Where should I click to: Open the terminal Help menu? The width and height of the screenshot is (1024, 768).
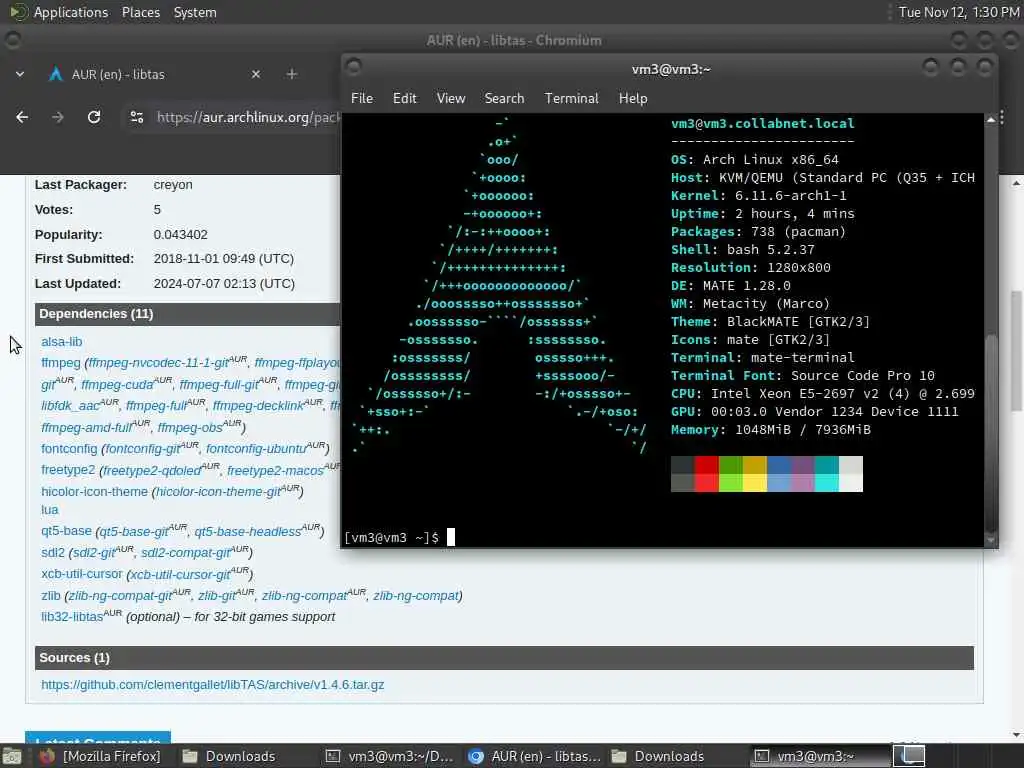(x=633, y=98)
